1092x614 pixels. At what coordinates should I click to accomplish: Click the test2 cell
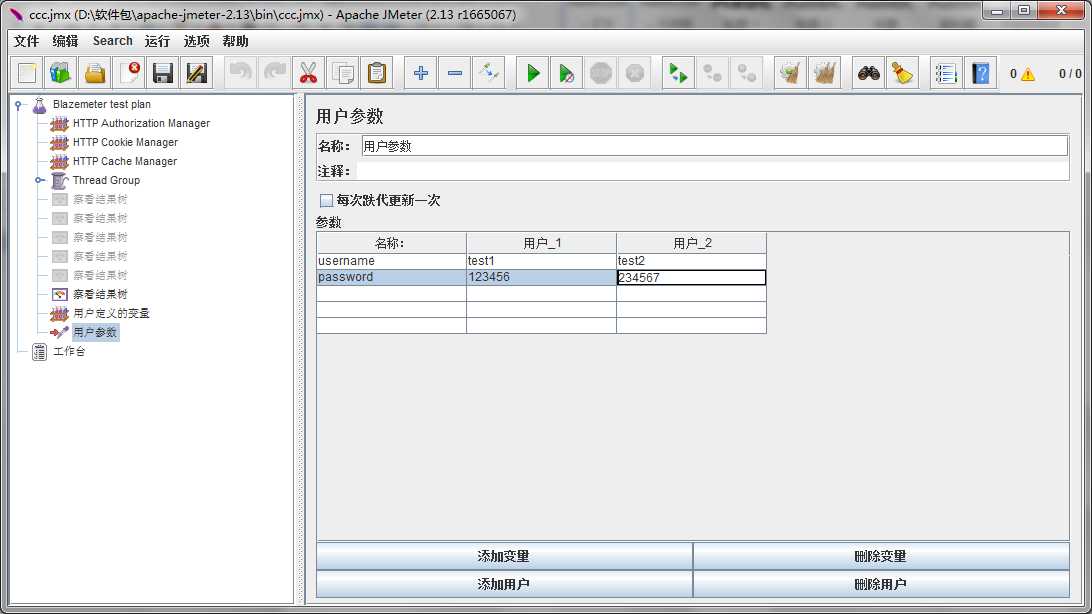(691, 261)
